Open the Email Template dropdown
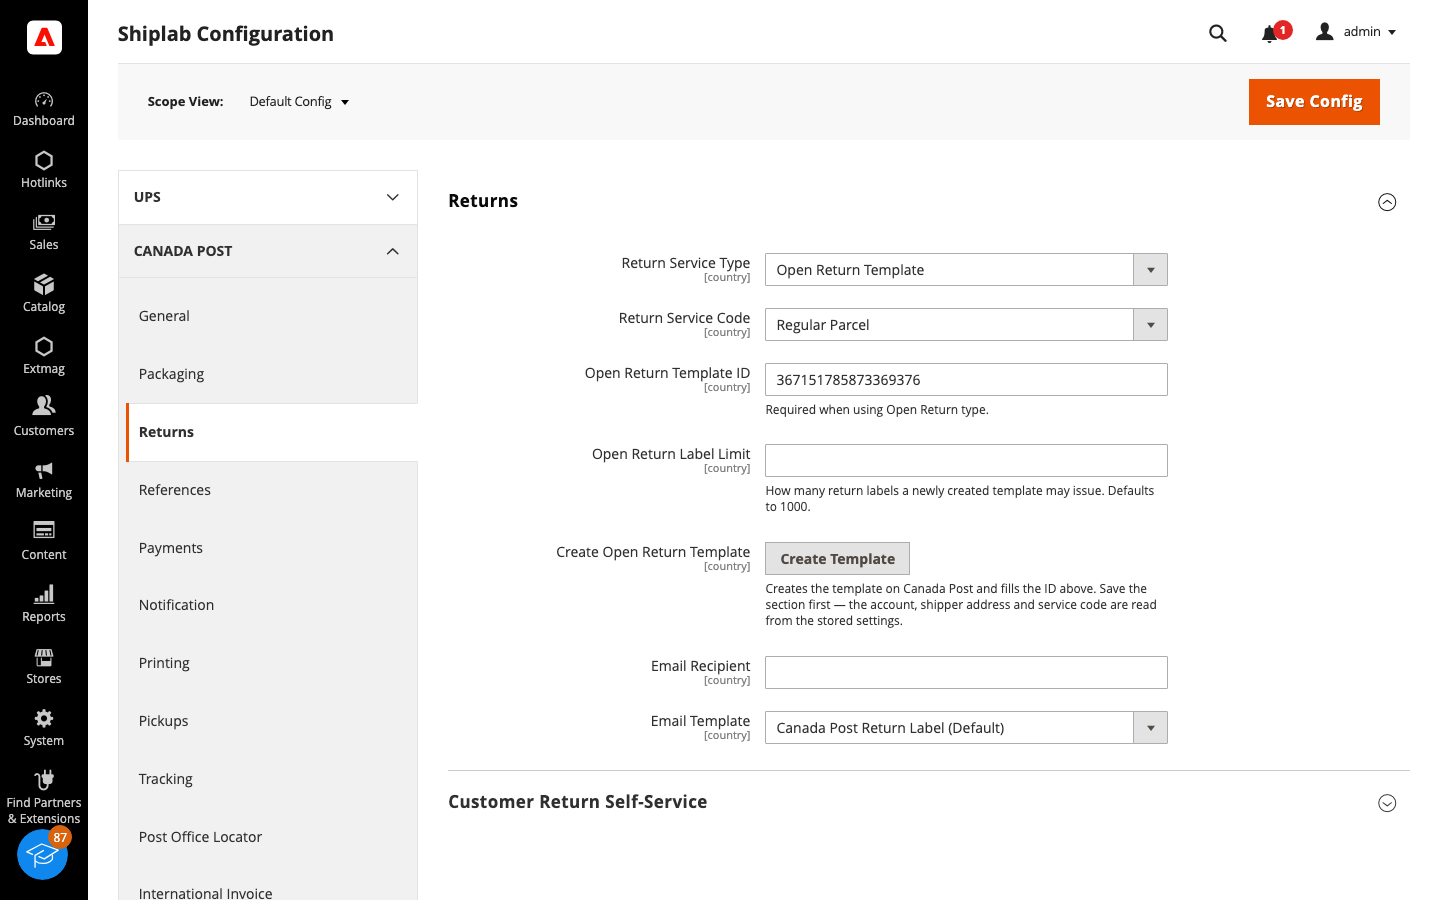 click(966, 728)
